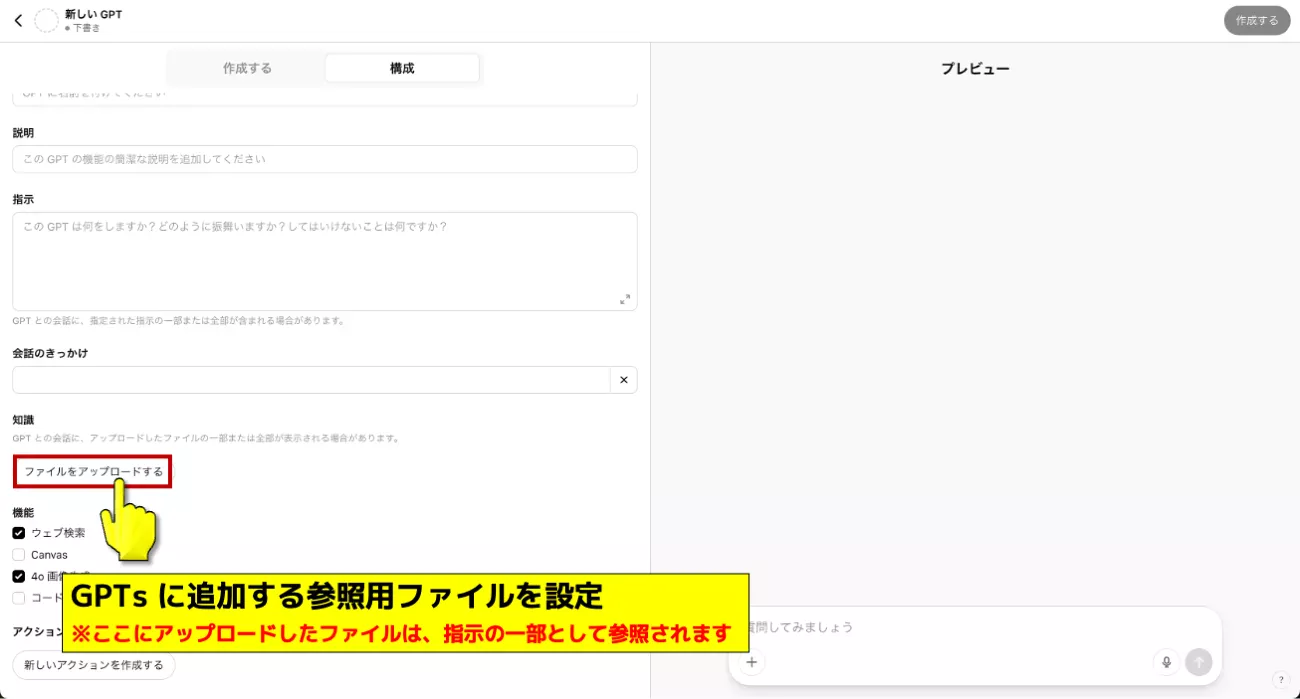Screen dimensions: 1300x699
Task: Click the send arrow button in the preview
Action: [1198, 661]
